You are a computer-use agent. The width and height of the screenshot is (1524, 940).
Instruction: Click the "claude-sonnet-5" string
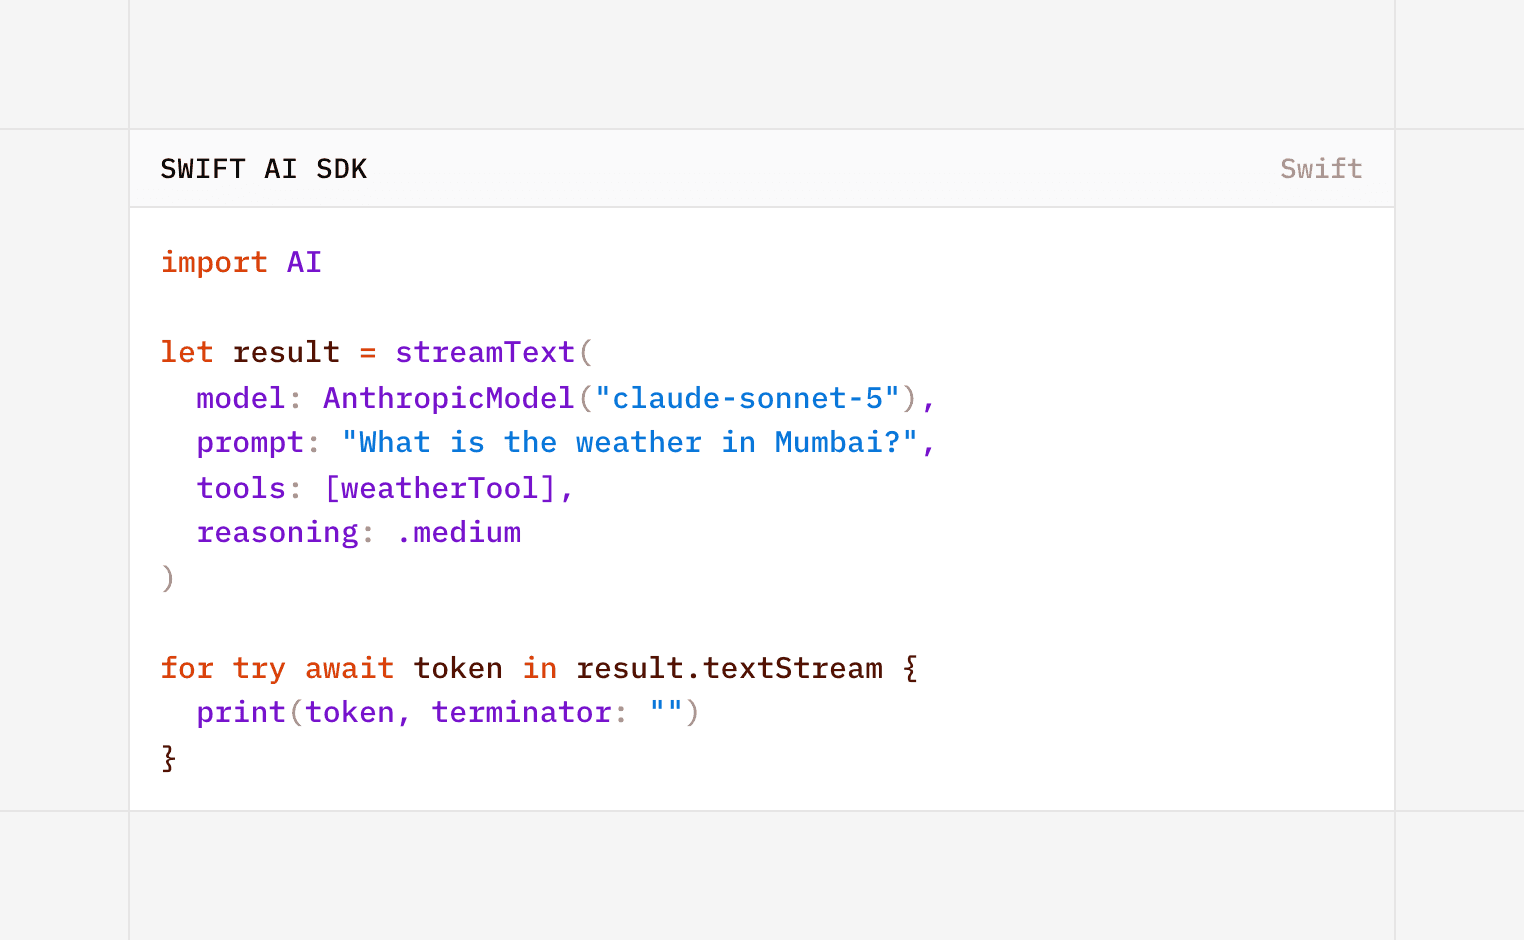click(x=747, y=398)
